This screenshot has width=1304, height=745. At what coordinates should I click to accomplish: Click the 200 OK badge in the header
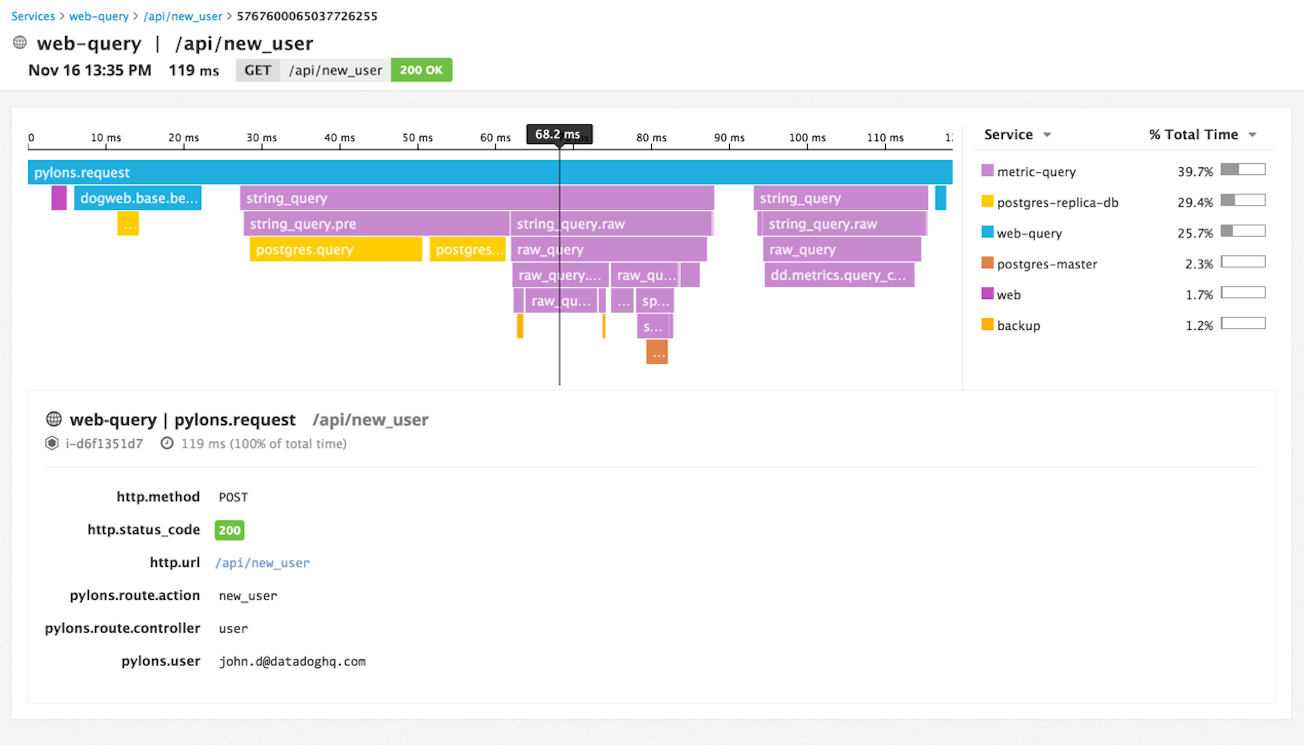(421, 70)
